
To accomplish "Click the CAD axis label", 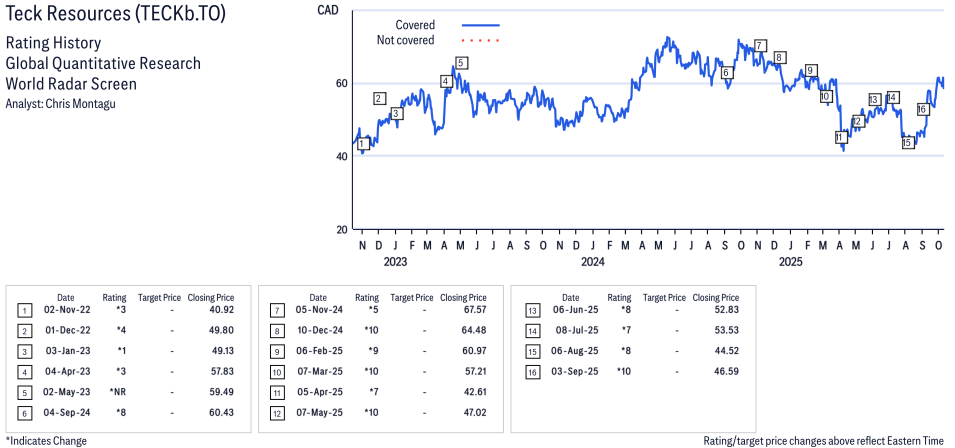I will click(326, 10).
